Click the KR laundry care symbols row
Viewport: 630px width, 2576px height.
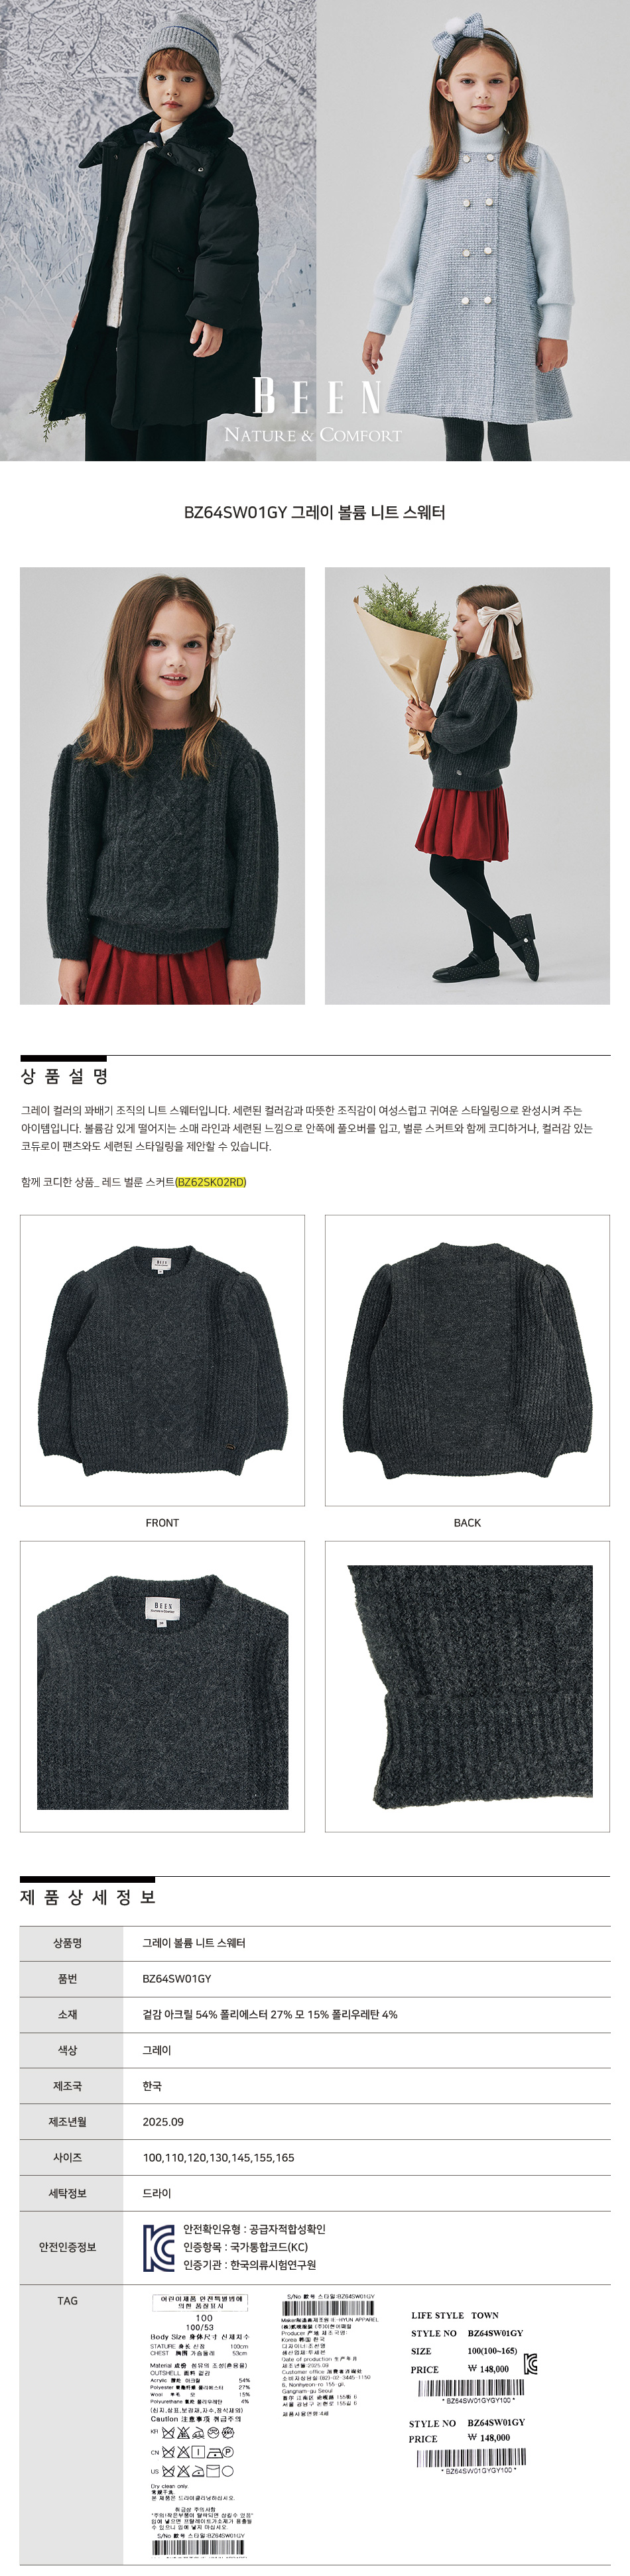click(192, 2432)
